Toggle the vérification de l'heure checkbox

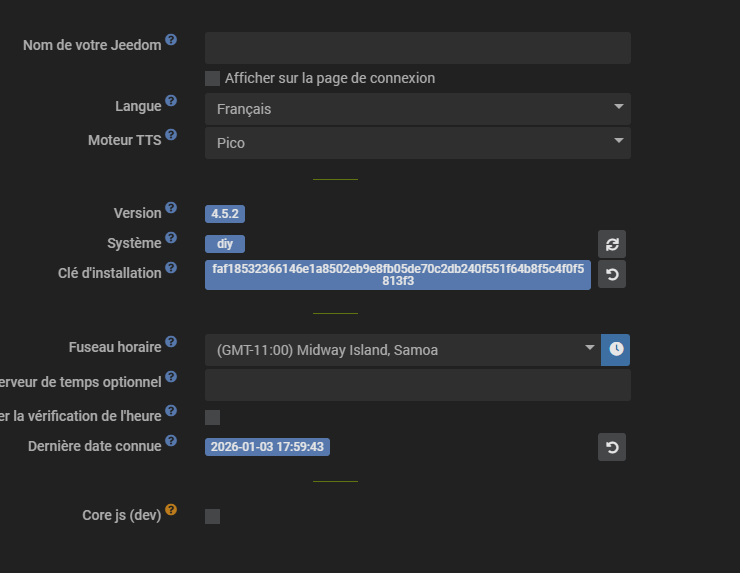click(x=212, y=417)
